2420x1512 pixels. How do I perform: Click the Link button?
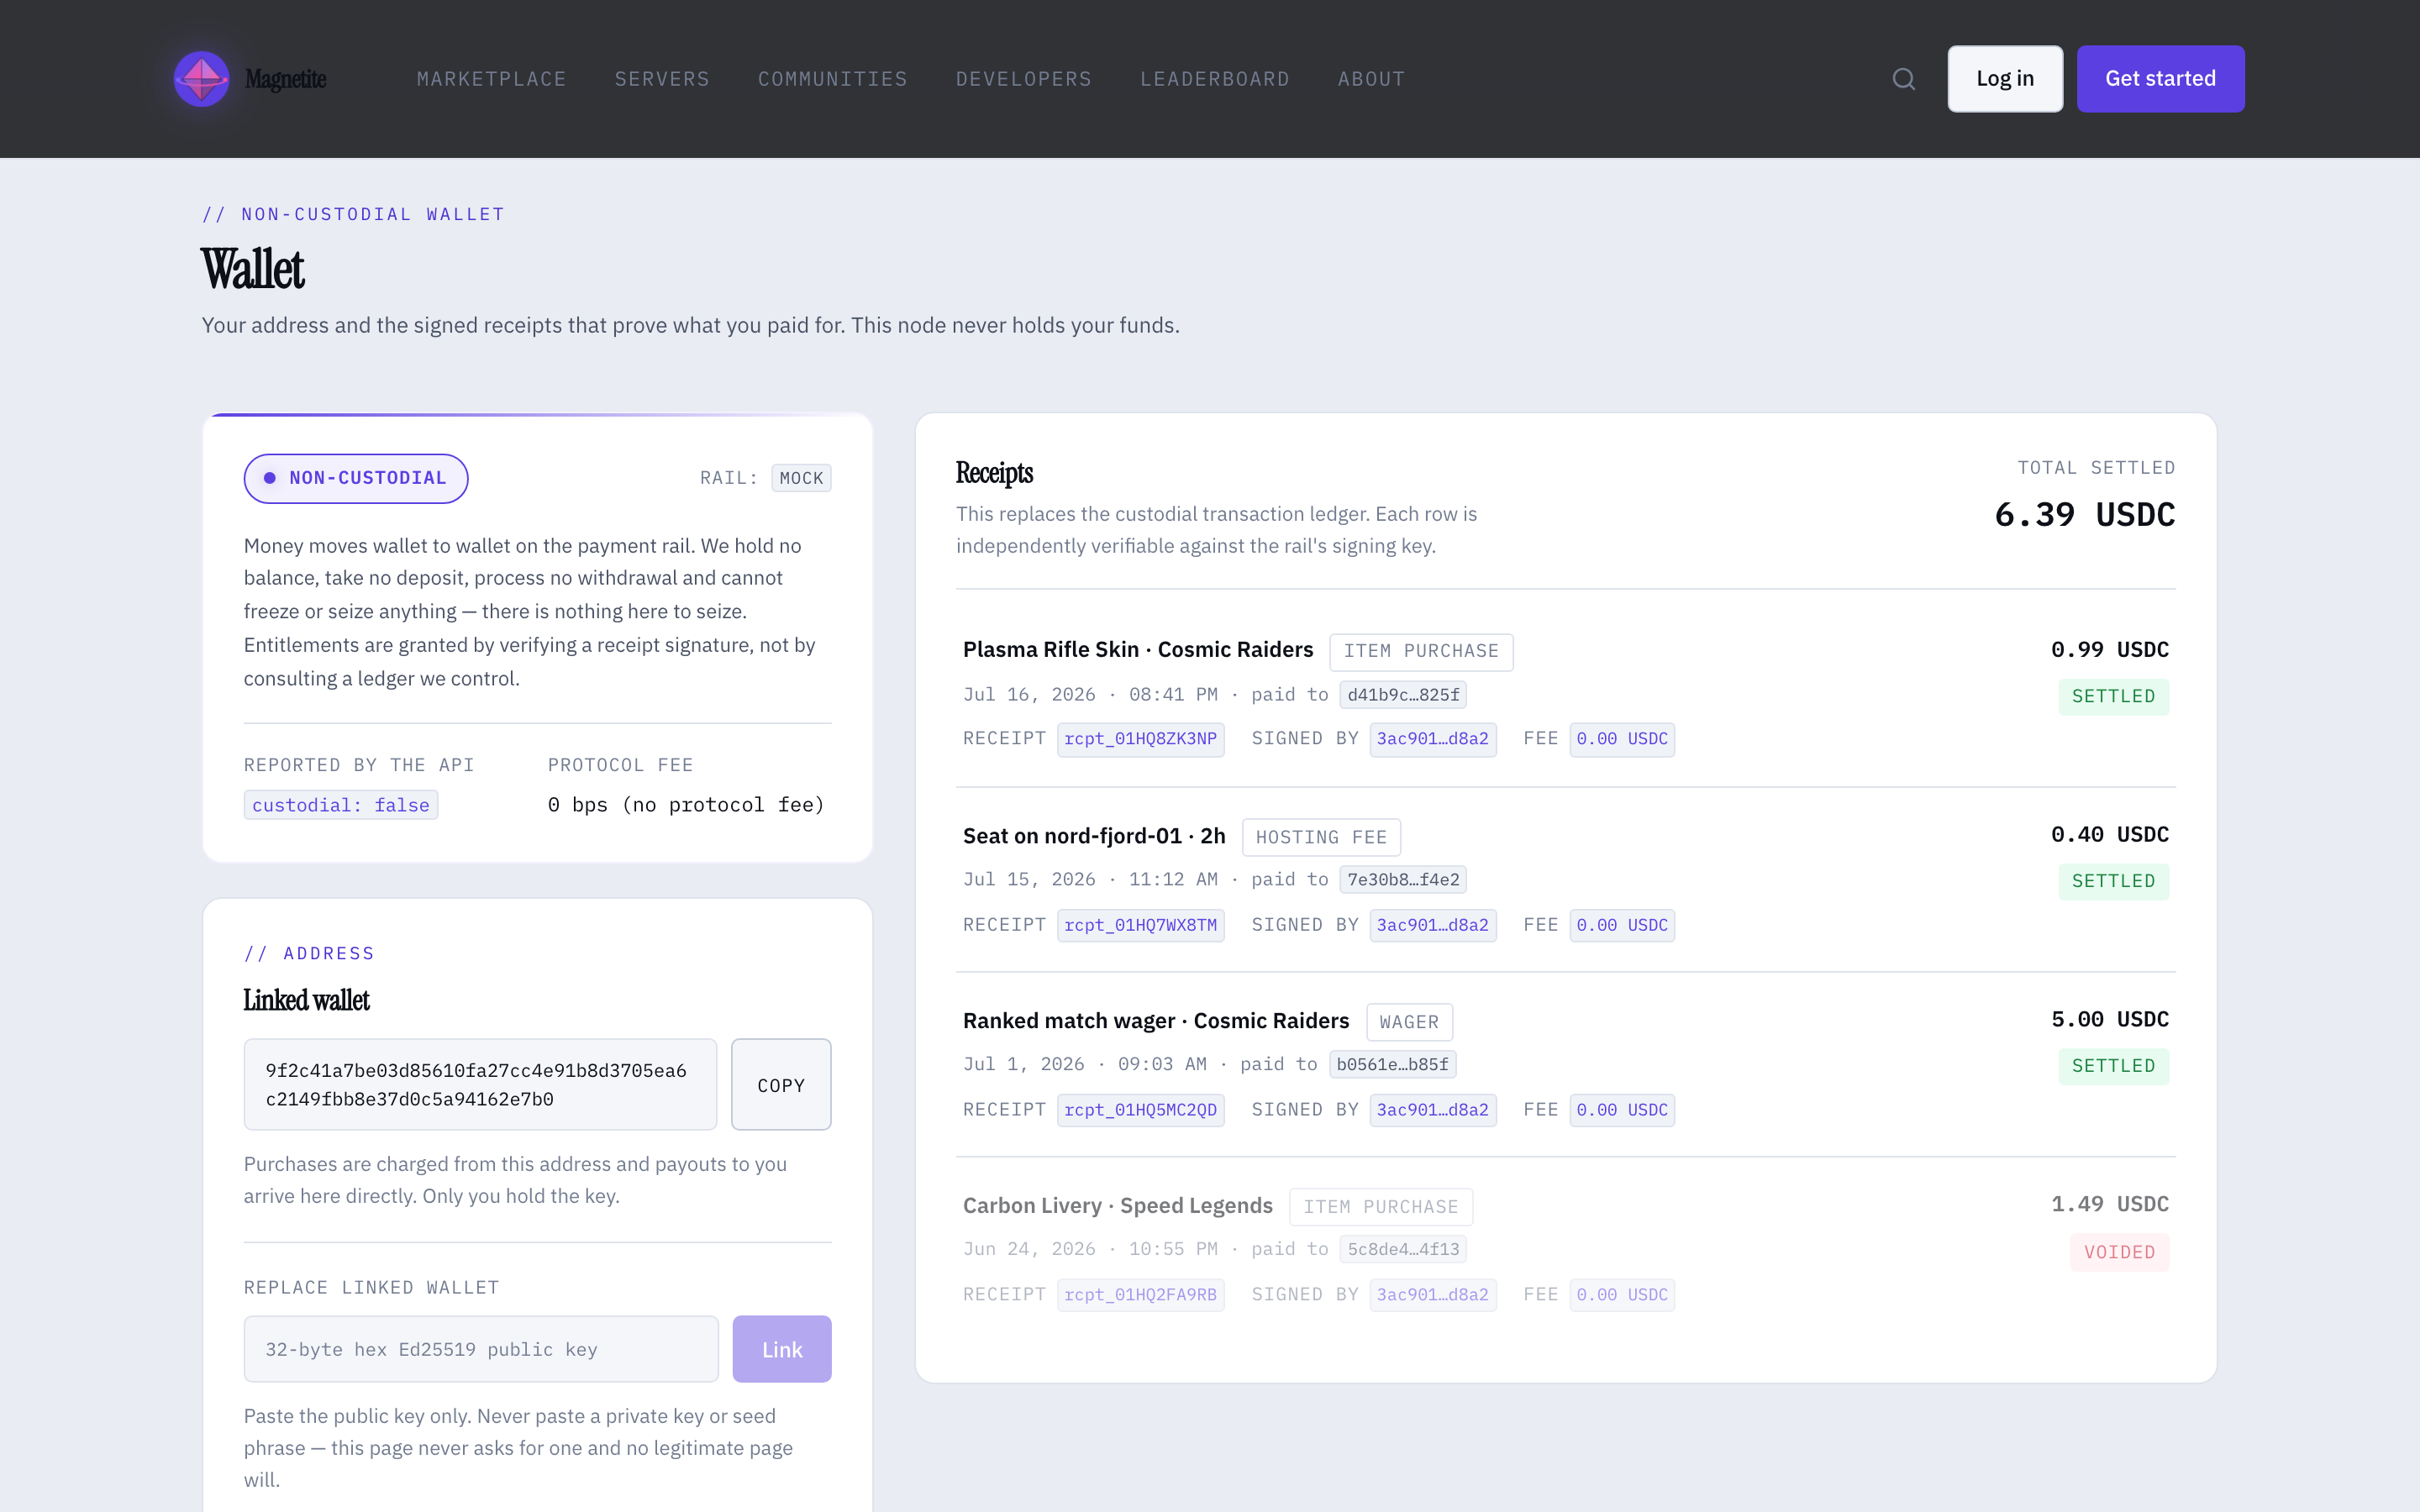[x=781, y=1349]
